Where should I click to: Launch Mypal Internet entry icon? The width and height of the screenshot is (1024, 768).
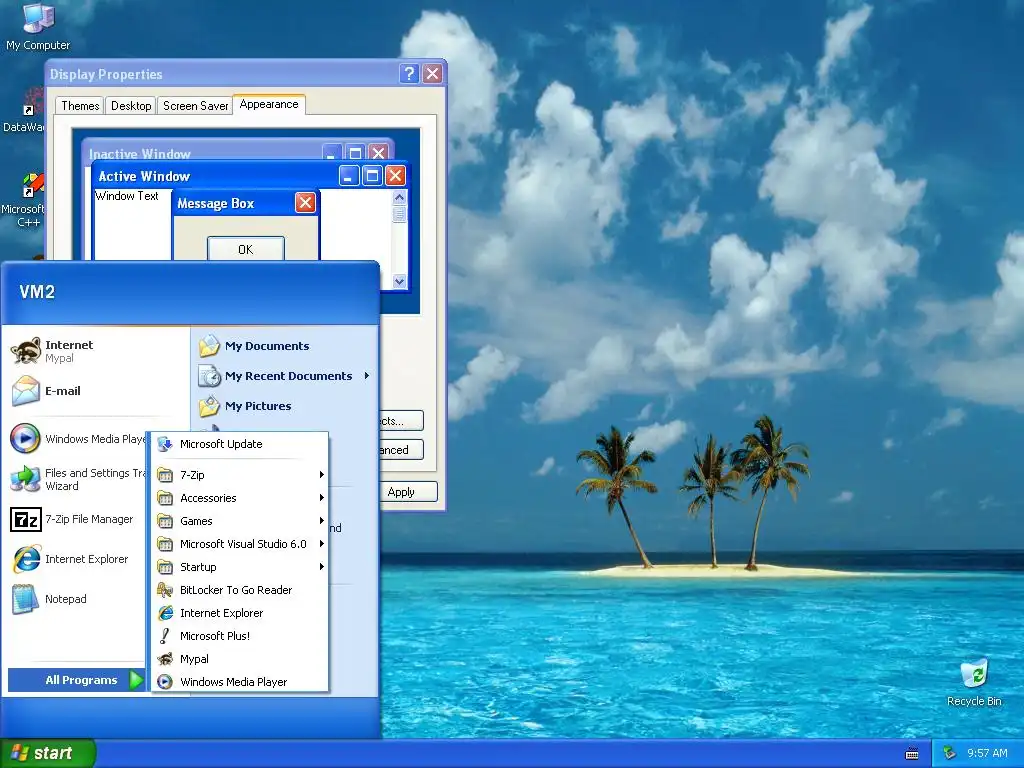click(x=26, y=351)
